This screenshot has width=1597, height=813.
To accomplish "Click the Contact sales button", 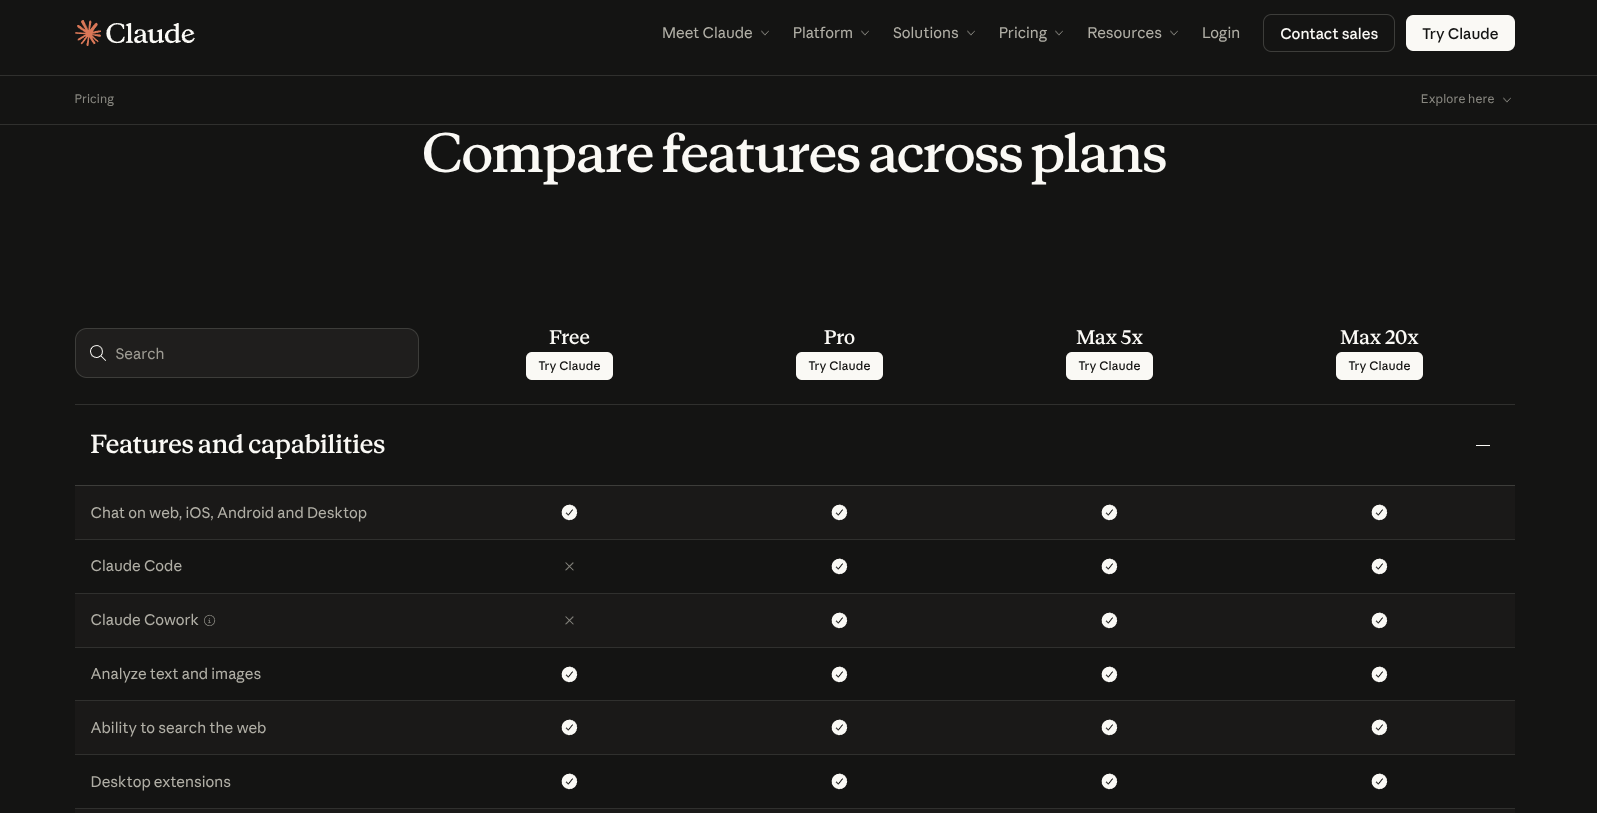I will (x=1328, y=33).
